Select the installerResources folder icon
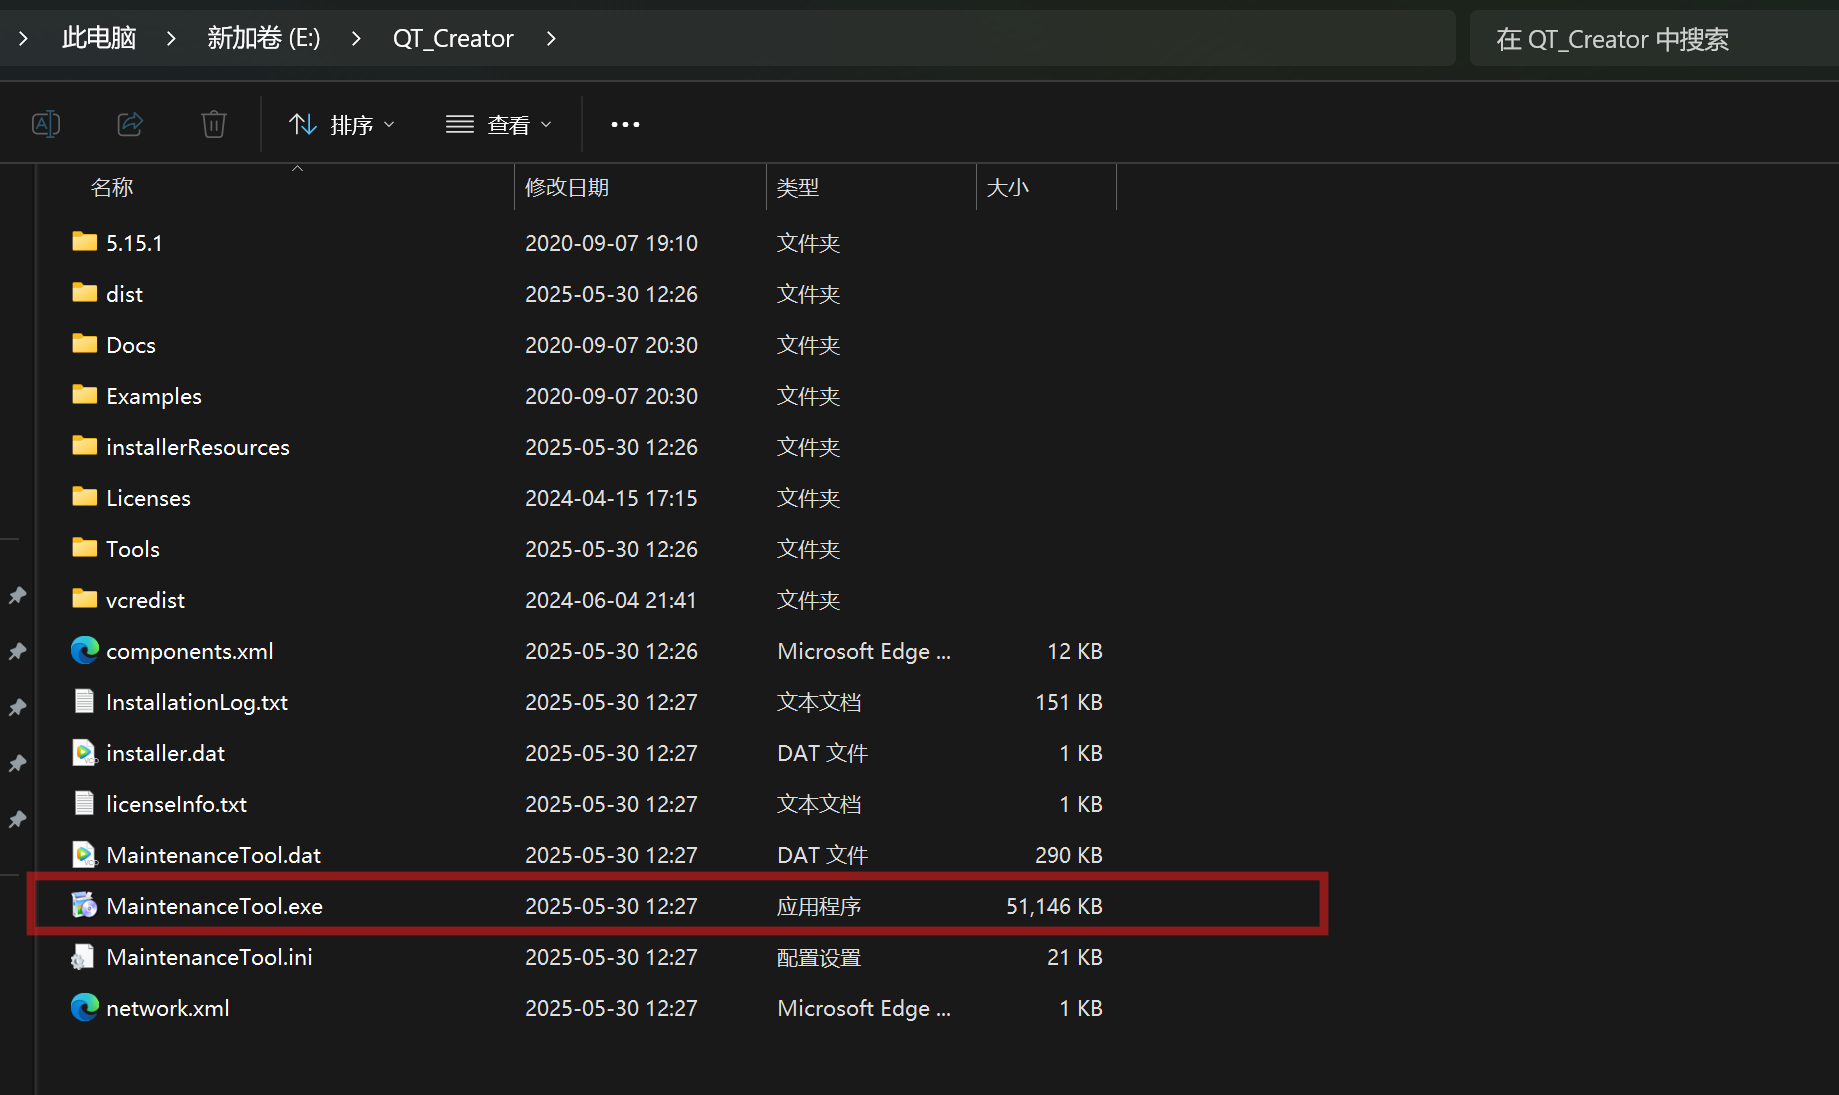Screen dimensions: 1839x1095 coord(85,446)
